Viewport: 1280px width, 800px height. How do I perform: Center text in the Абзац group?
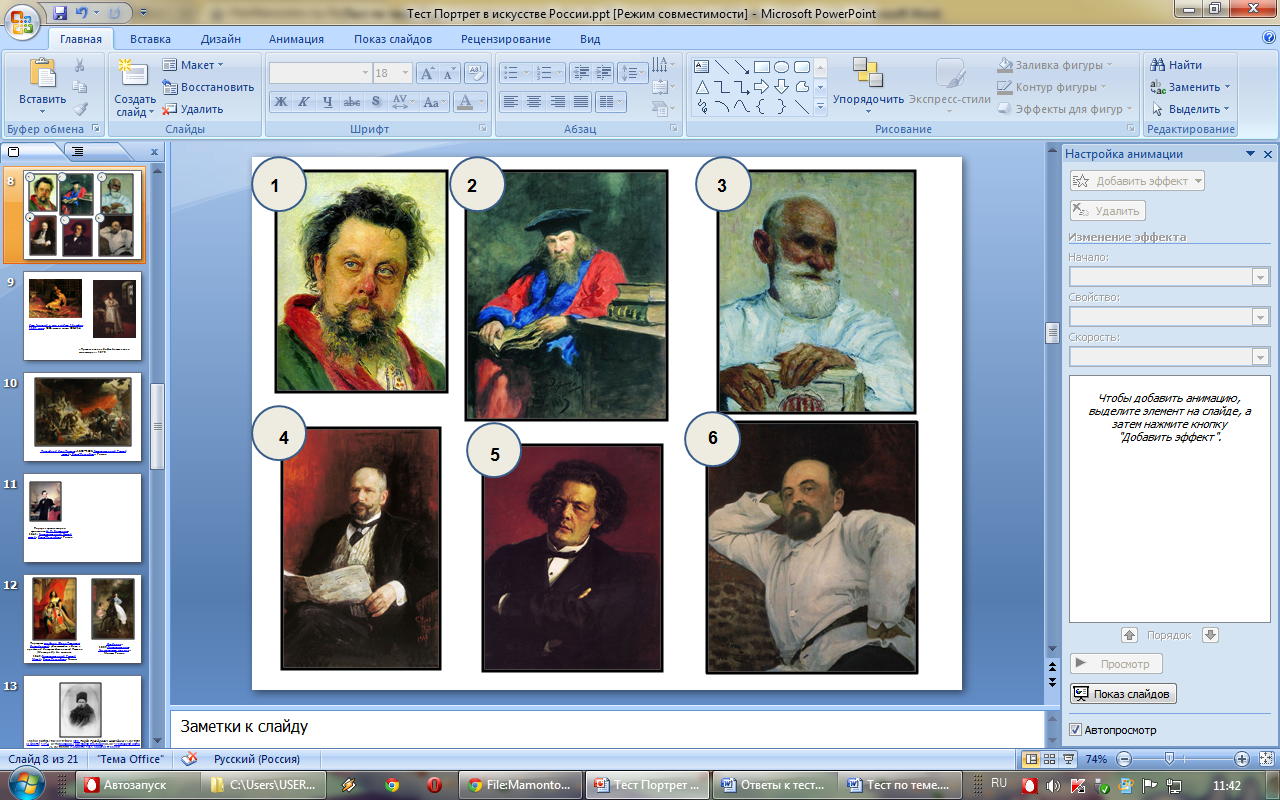pyautogui.click(x=534, y=102)
